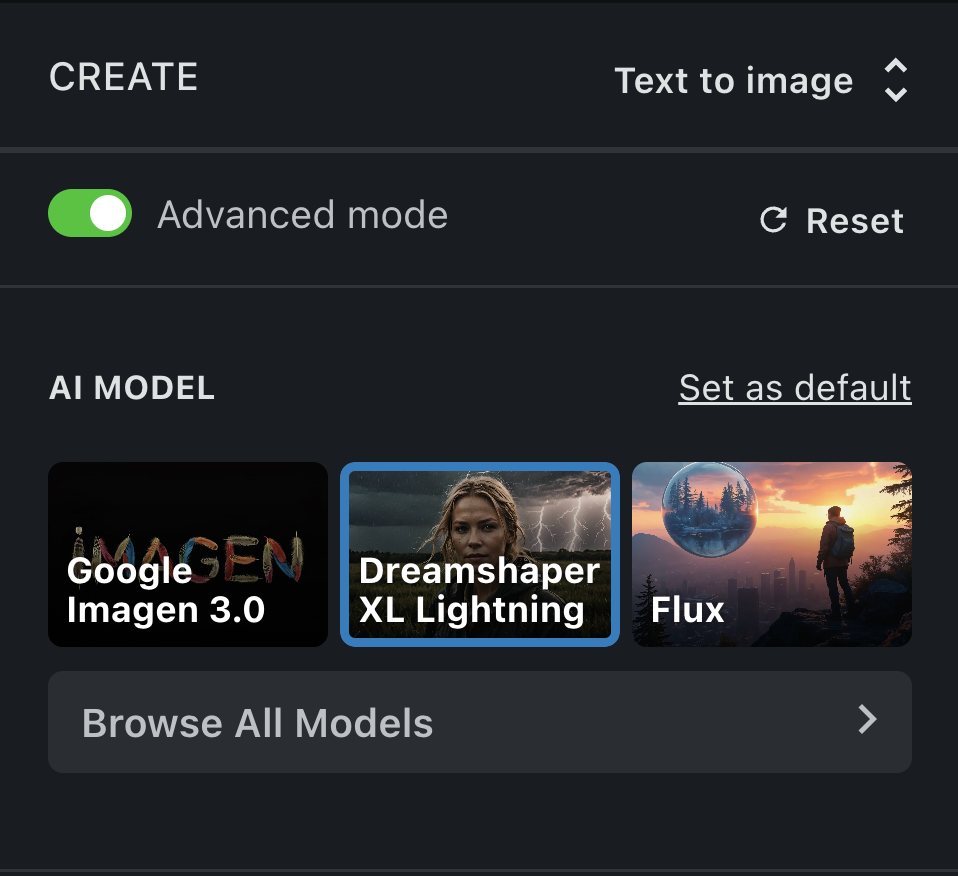Open Browse All Models
The height and width of the screenshot is (876, 958).
(x=480, y=722)
